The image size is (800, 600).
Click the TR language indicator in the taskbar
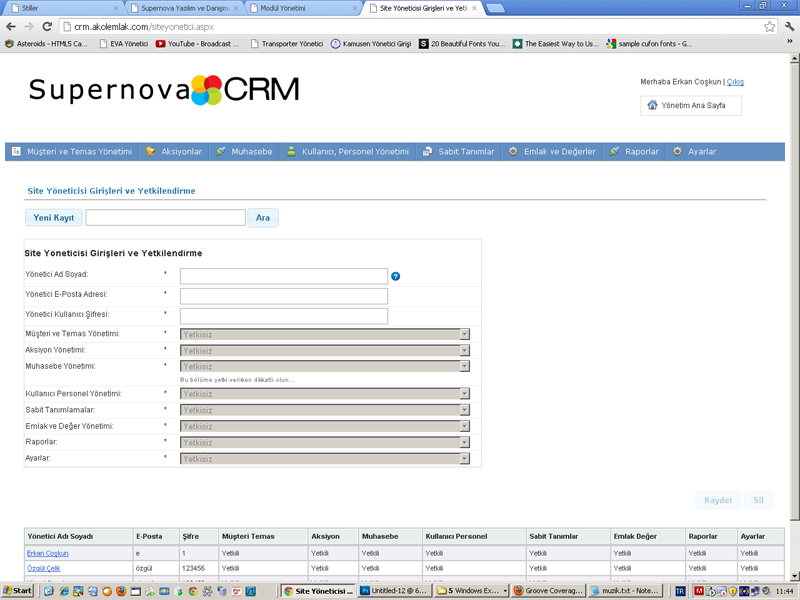click(x=680, y=591)
